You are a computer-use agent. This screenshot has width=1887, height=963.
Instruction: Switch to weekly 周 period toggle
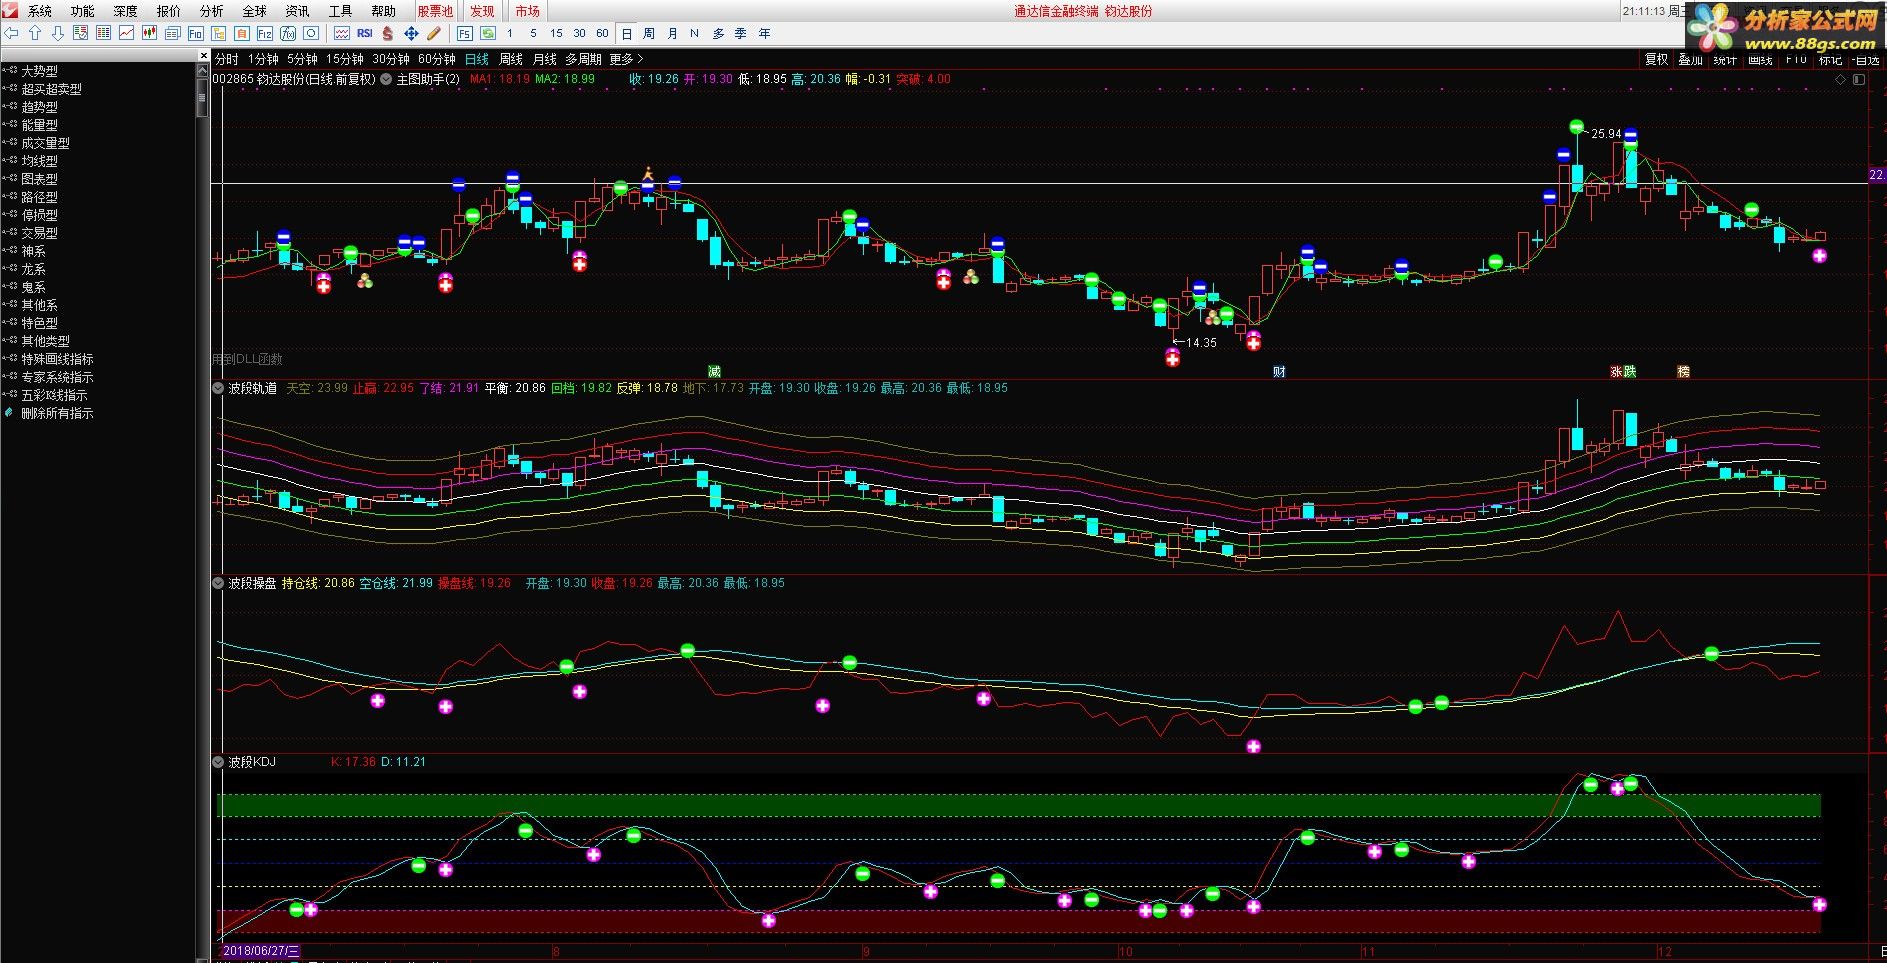(649, 33)
